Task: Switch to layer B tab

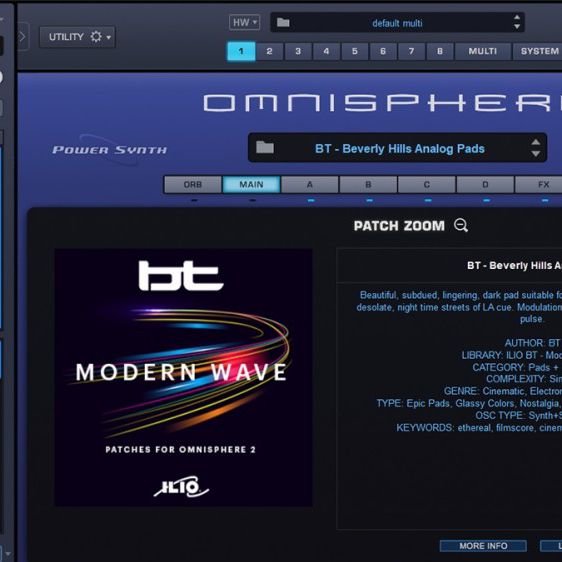Action: click(368, 185)
